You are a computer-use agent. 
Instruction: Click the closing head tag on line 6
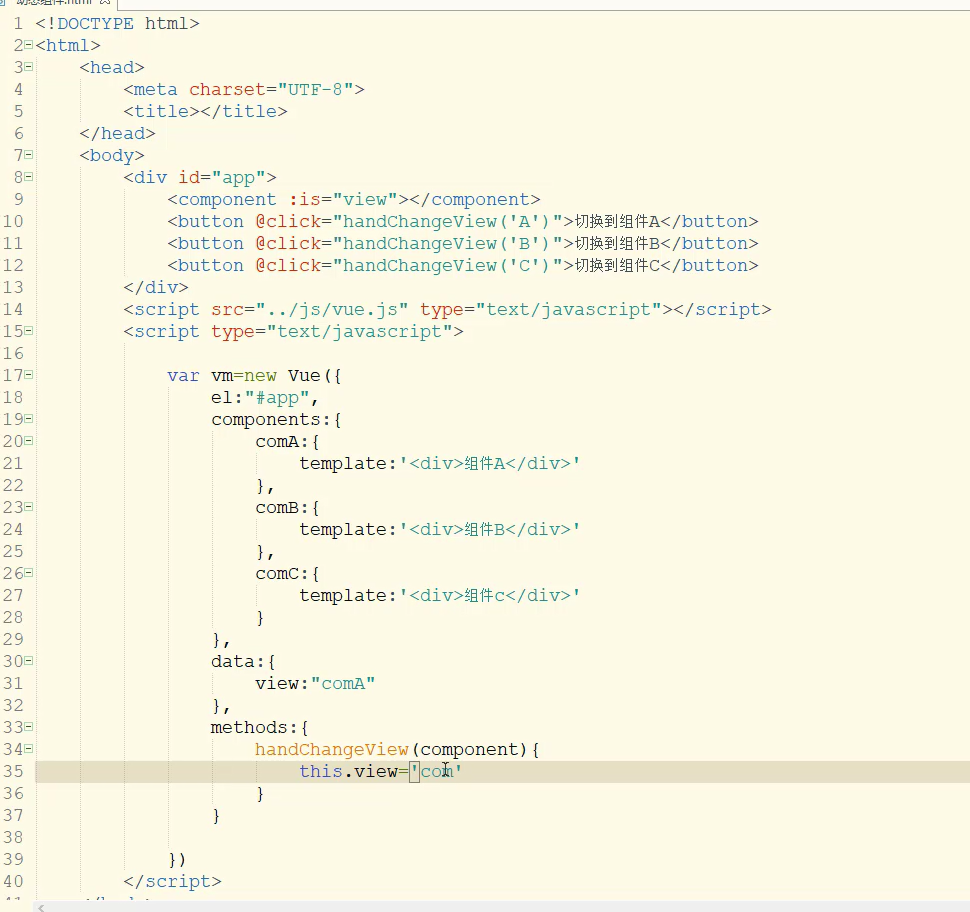(x=118, y=134)
